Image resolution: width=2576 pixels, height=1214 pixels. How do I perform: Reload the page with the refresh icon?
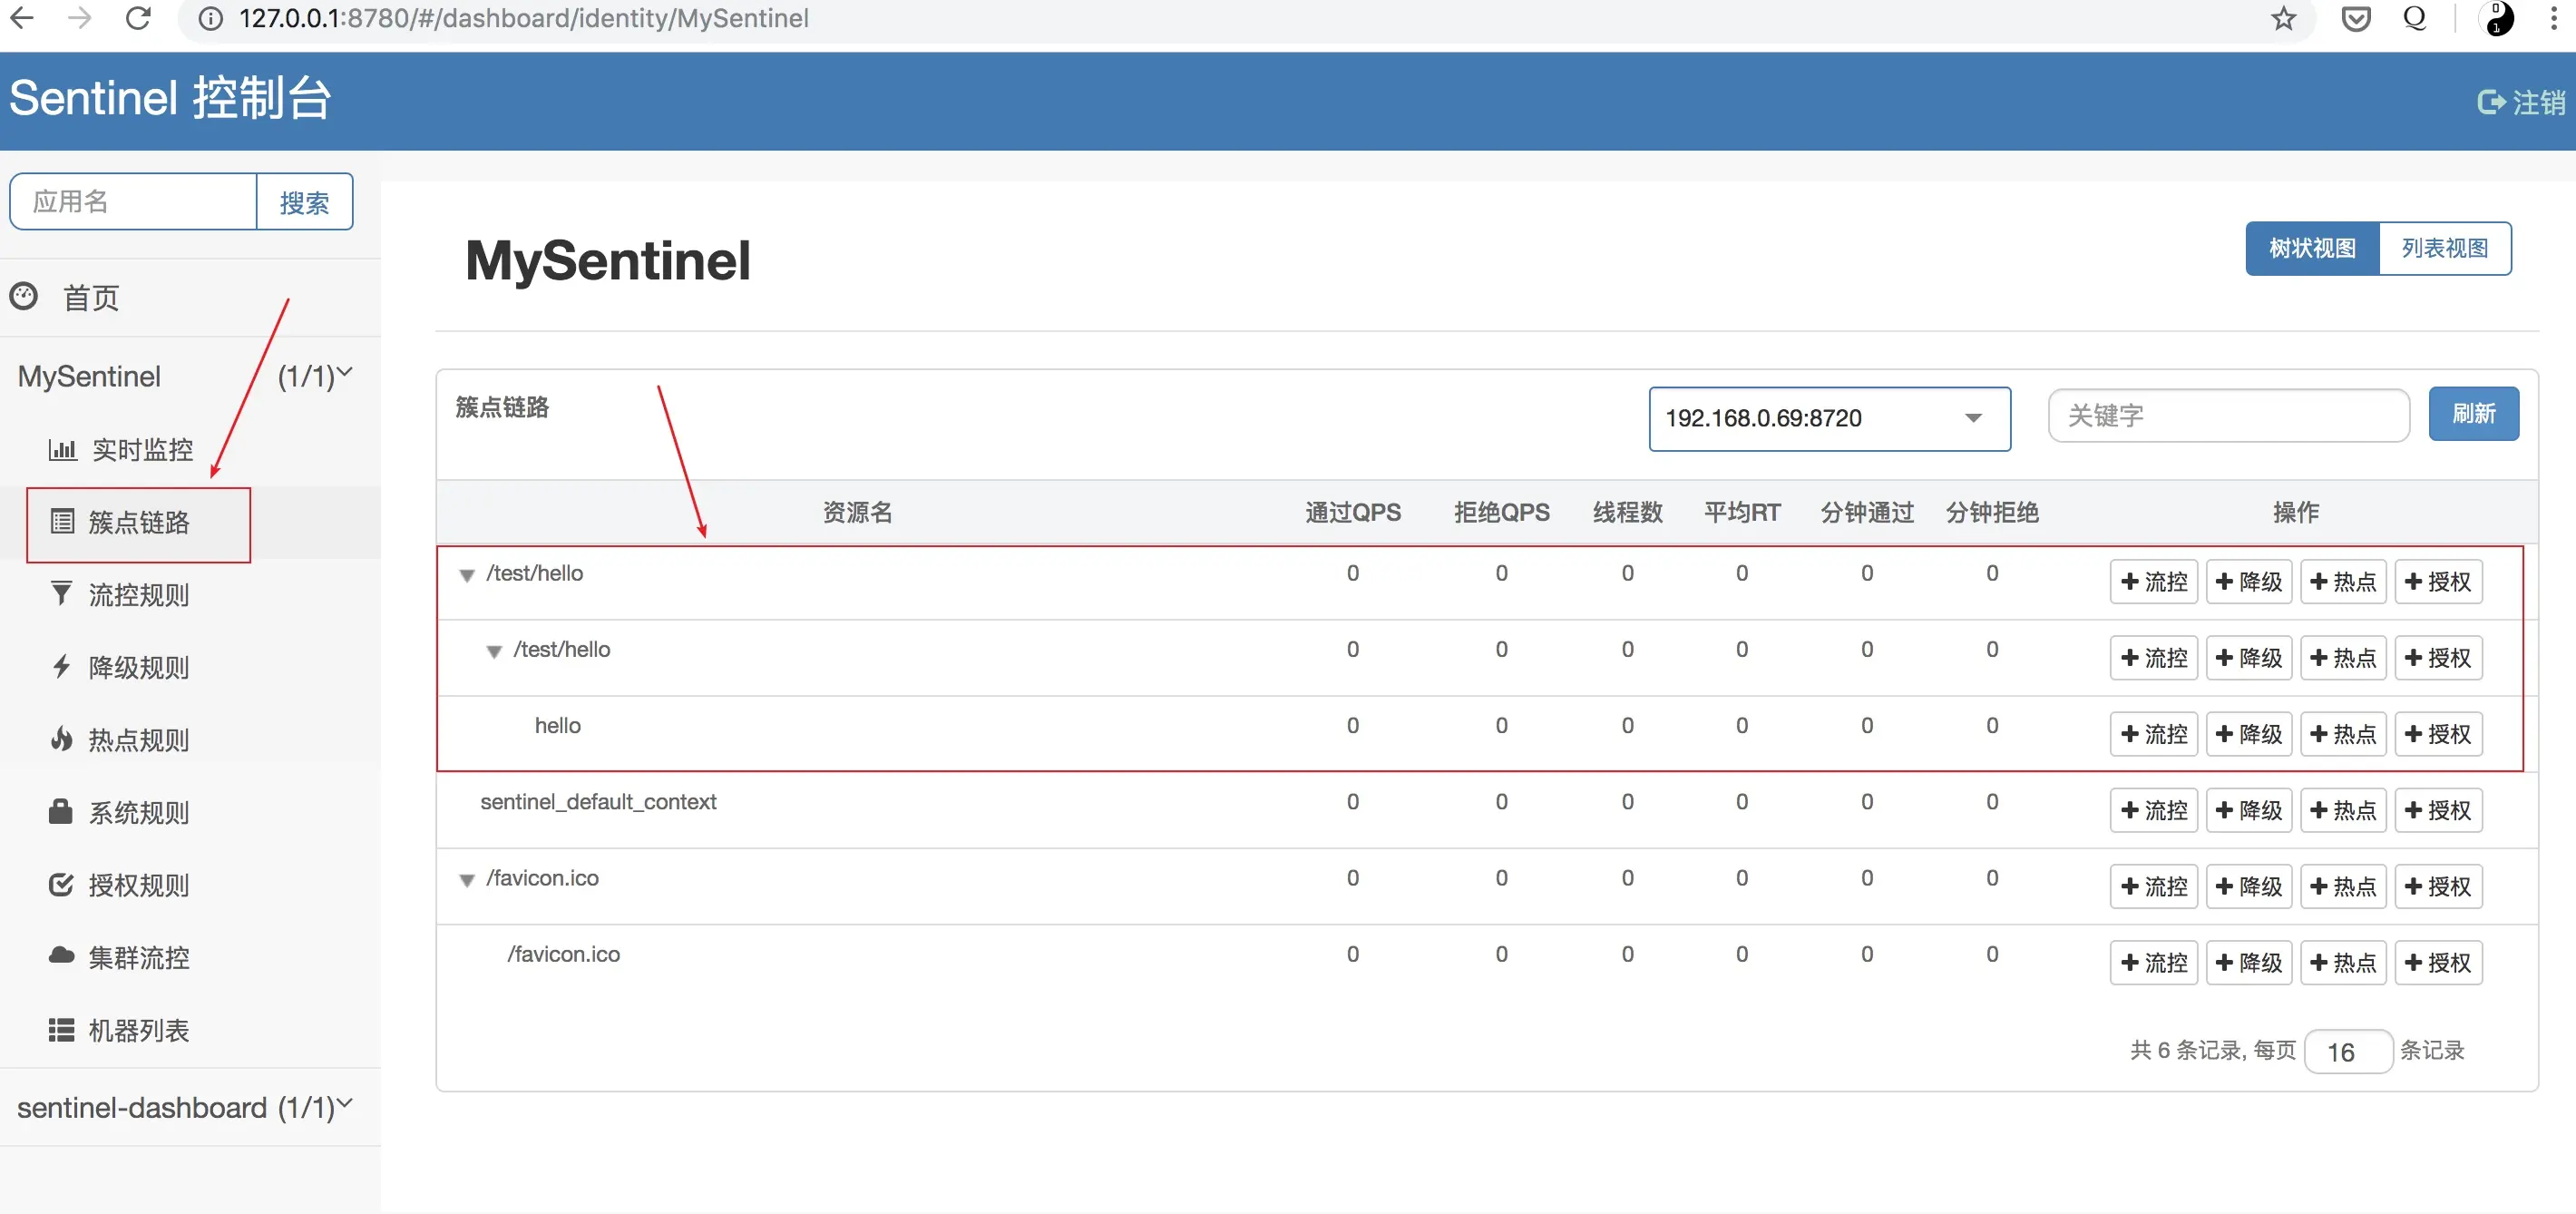[138, 17]
